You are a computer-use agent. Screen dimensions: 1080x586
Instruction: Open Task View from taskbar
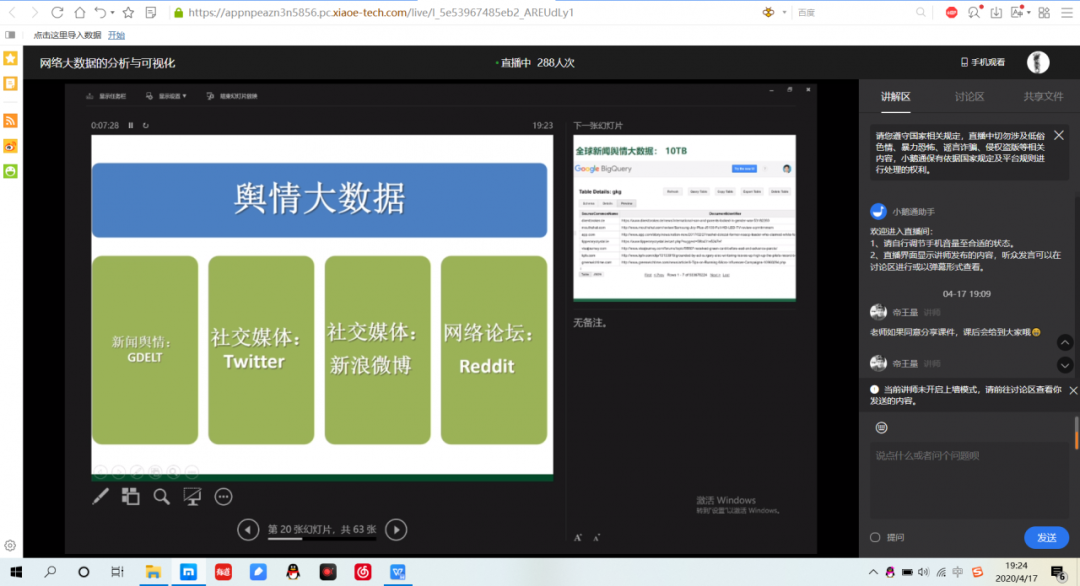click(x=117, y=572)
